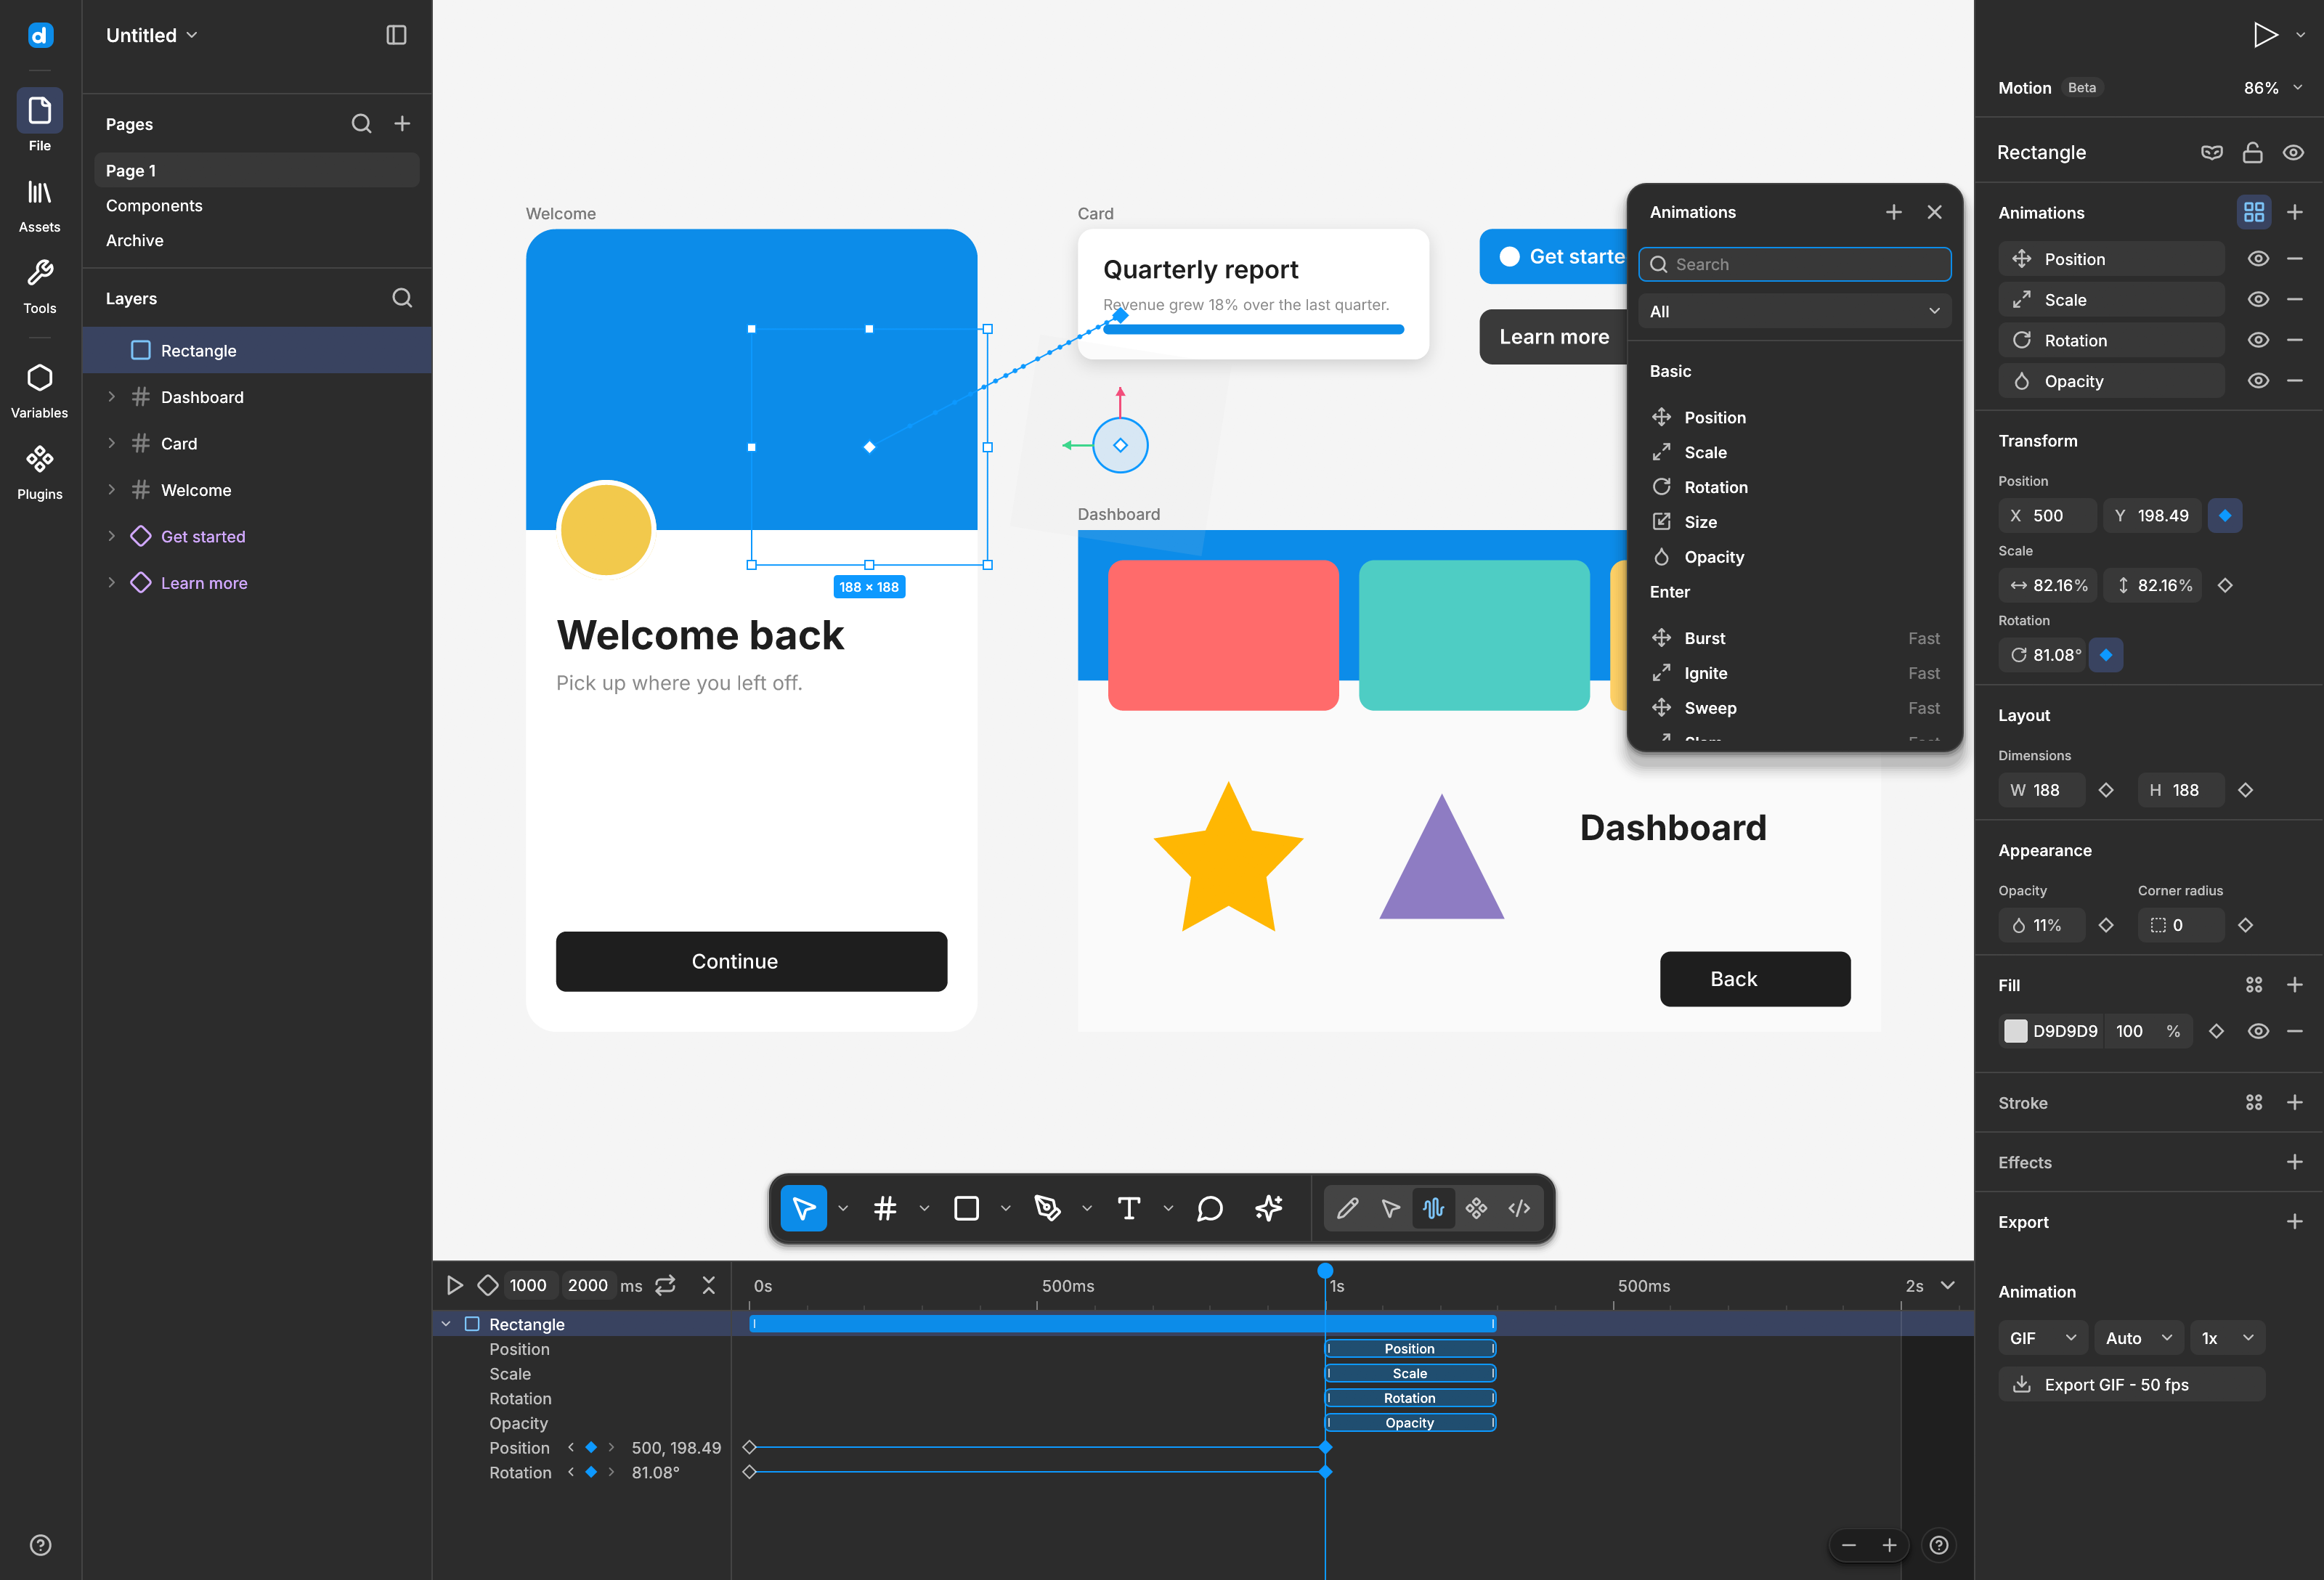Click the timeline playhead at 1s
2324x1580 pixels.
[1325, 1271]
